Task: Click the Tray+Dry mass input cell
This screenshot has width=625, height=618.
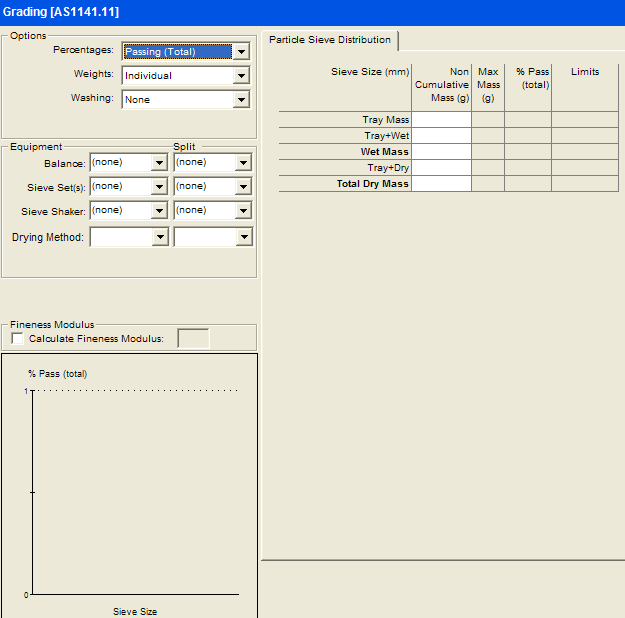Action: 441,168
